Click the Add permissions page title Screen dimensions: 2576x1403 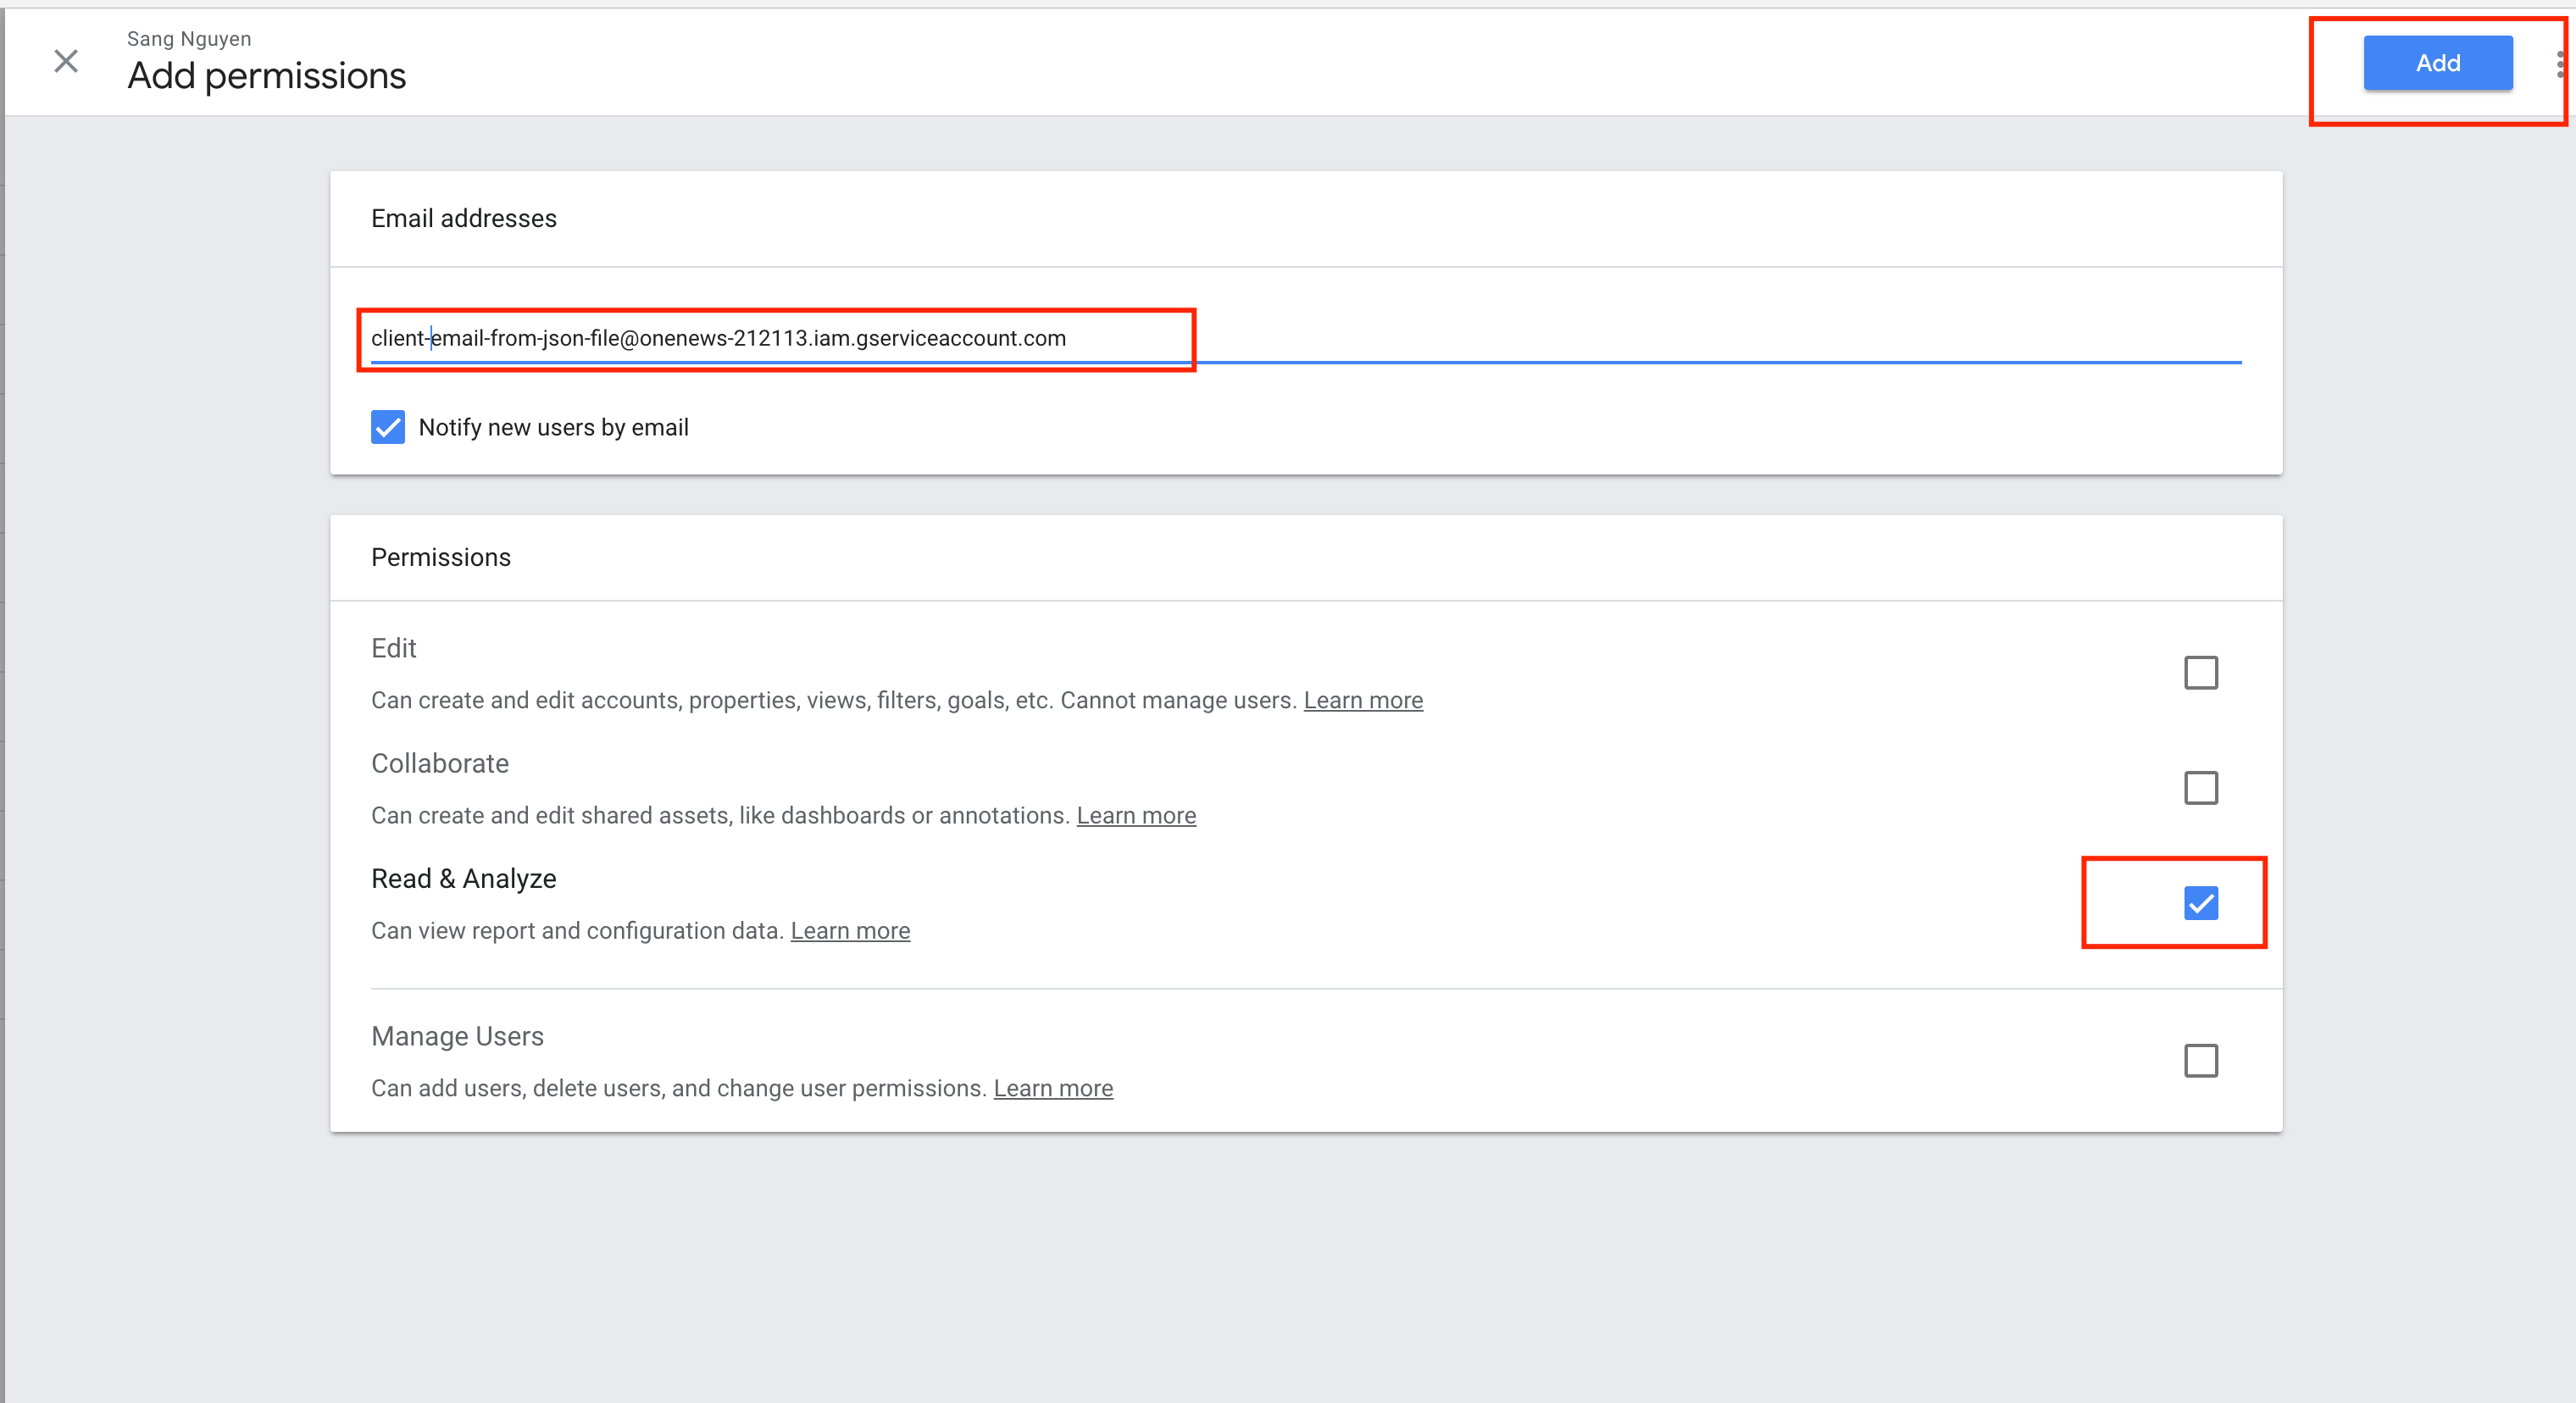tap(266, 76)
